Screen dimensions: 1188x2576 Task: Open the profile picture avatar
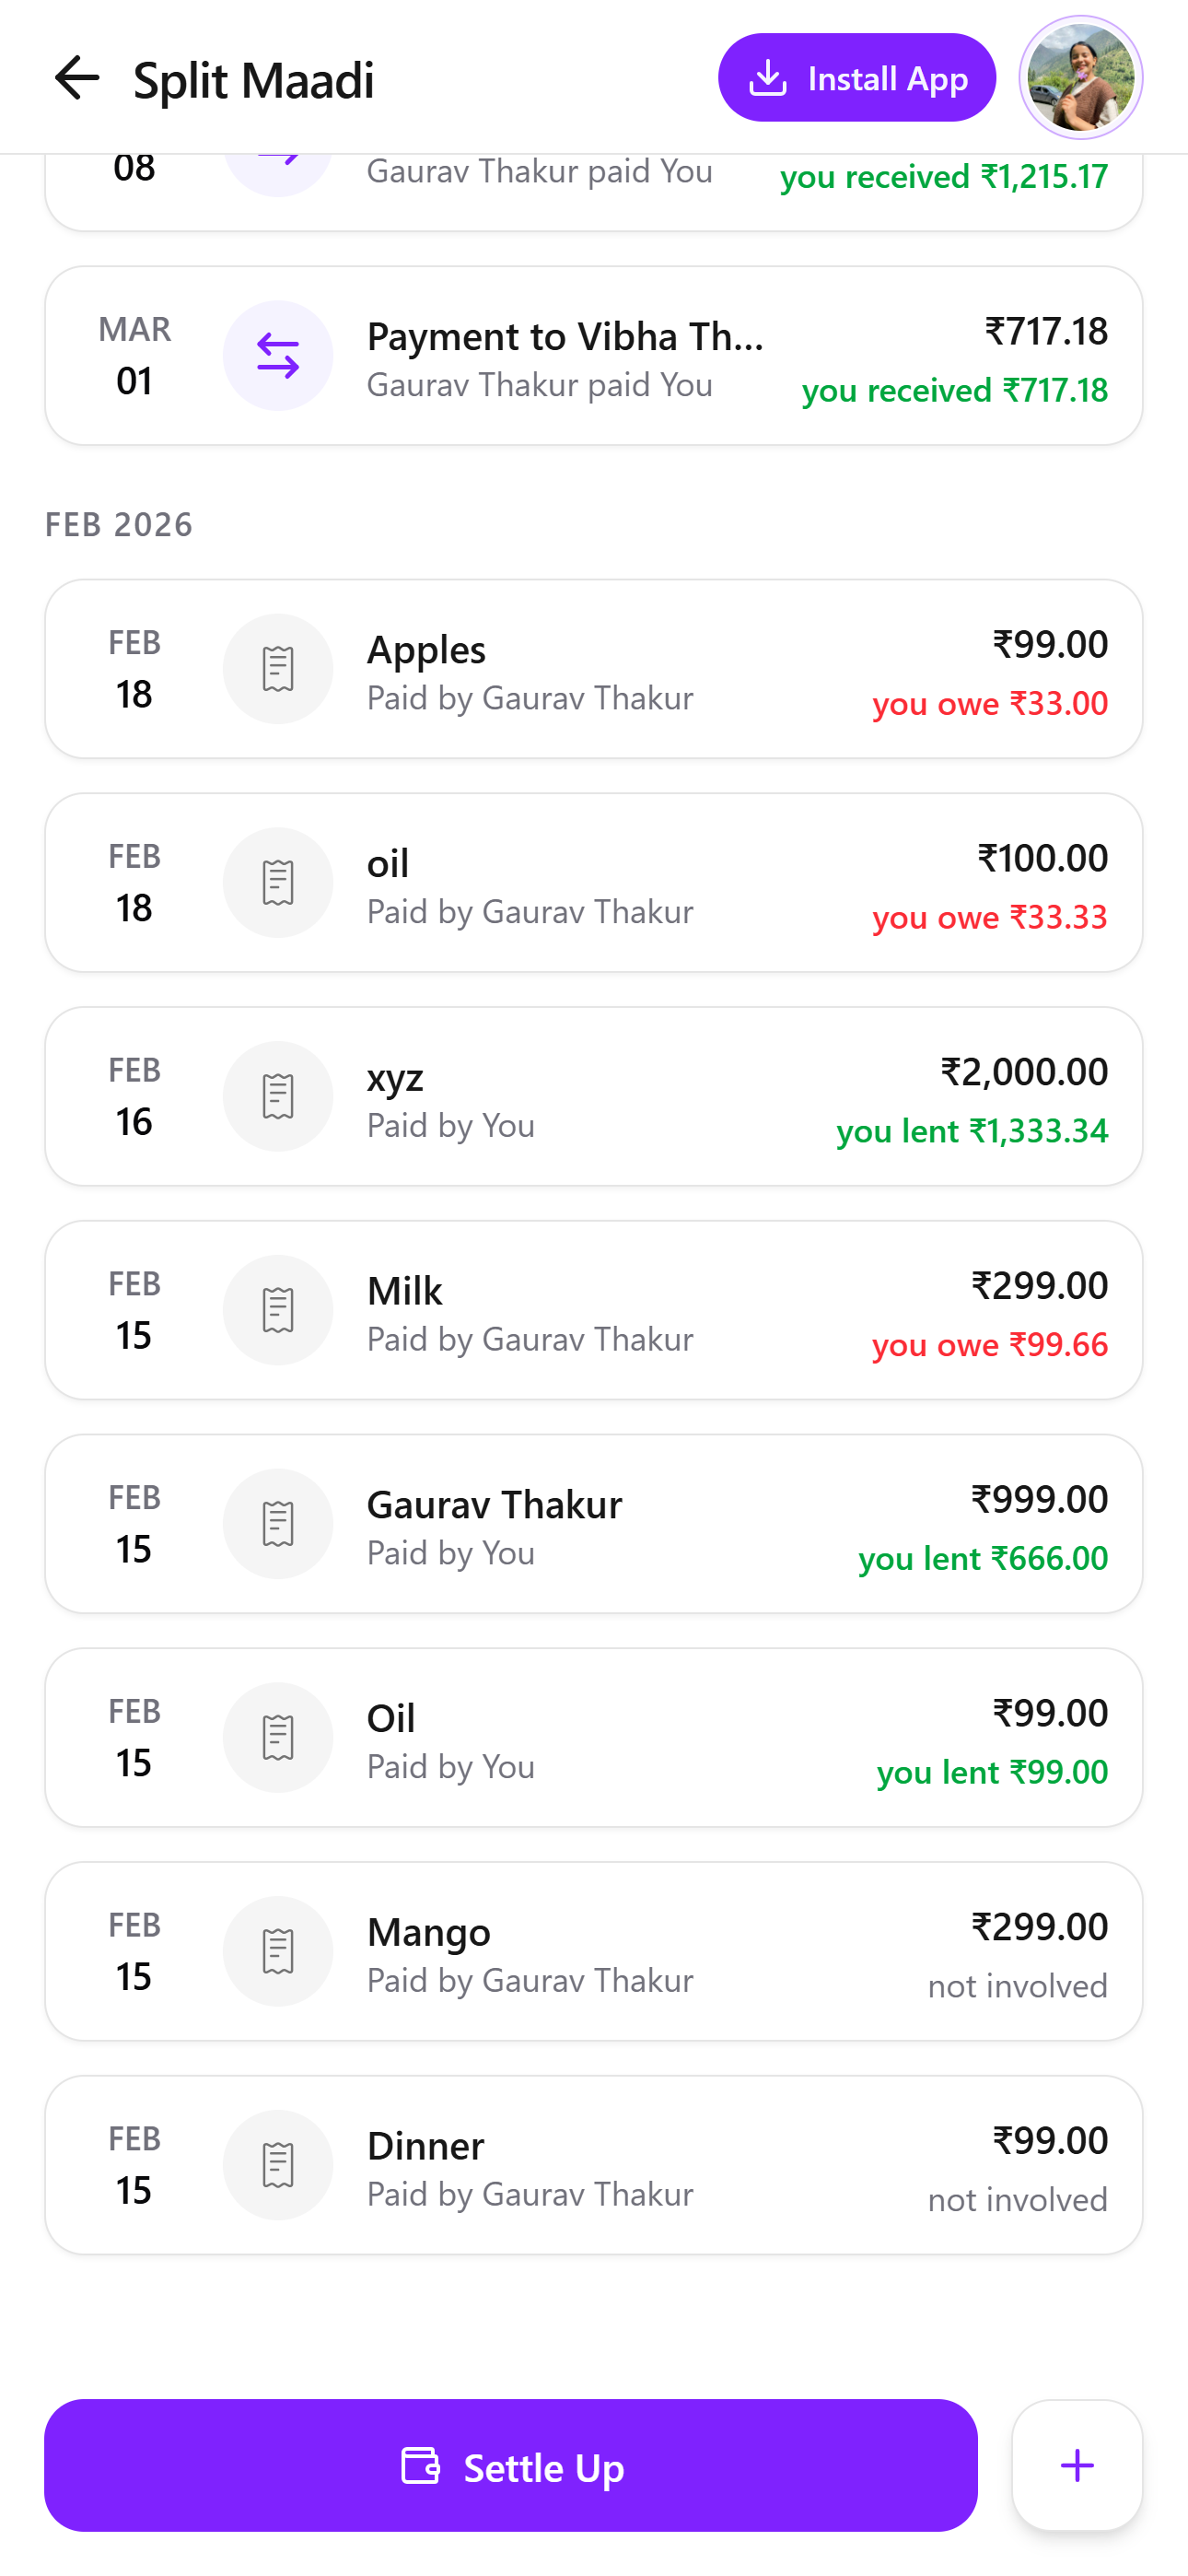pos(1080,78)
